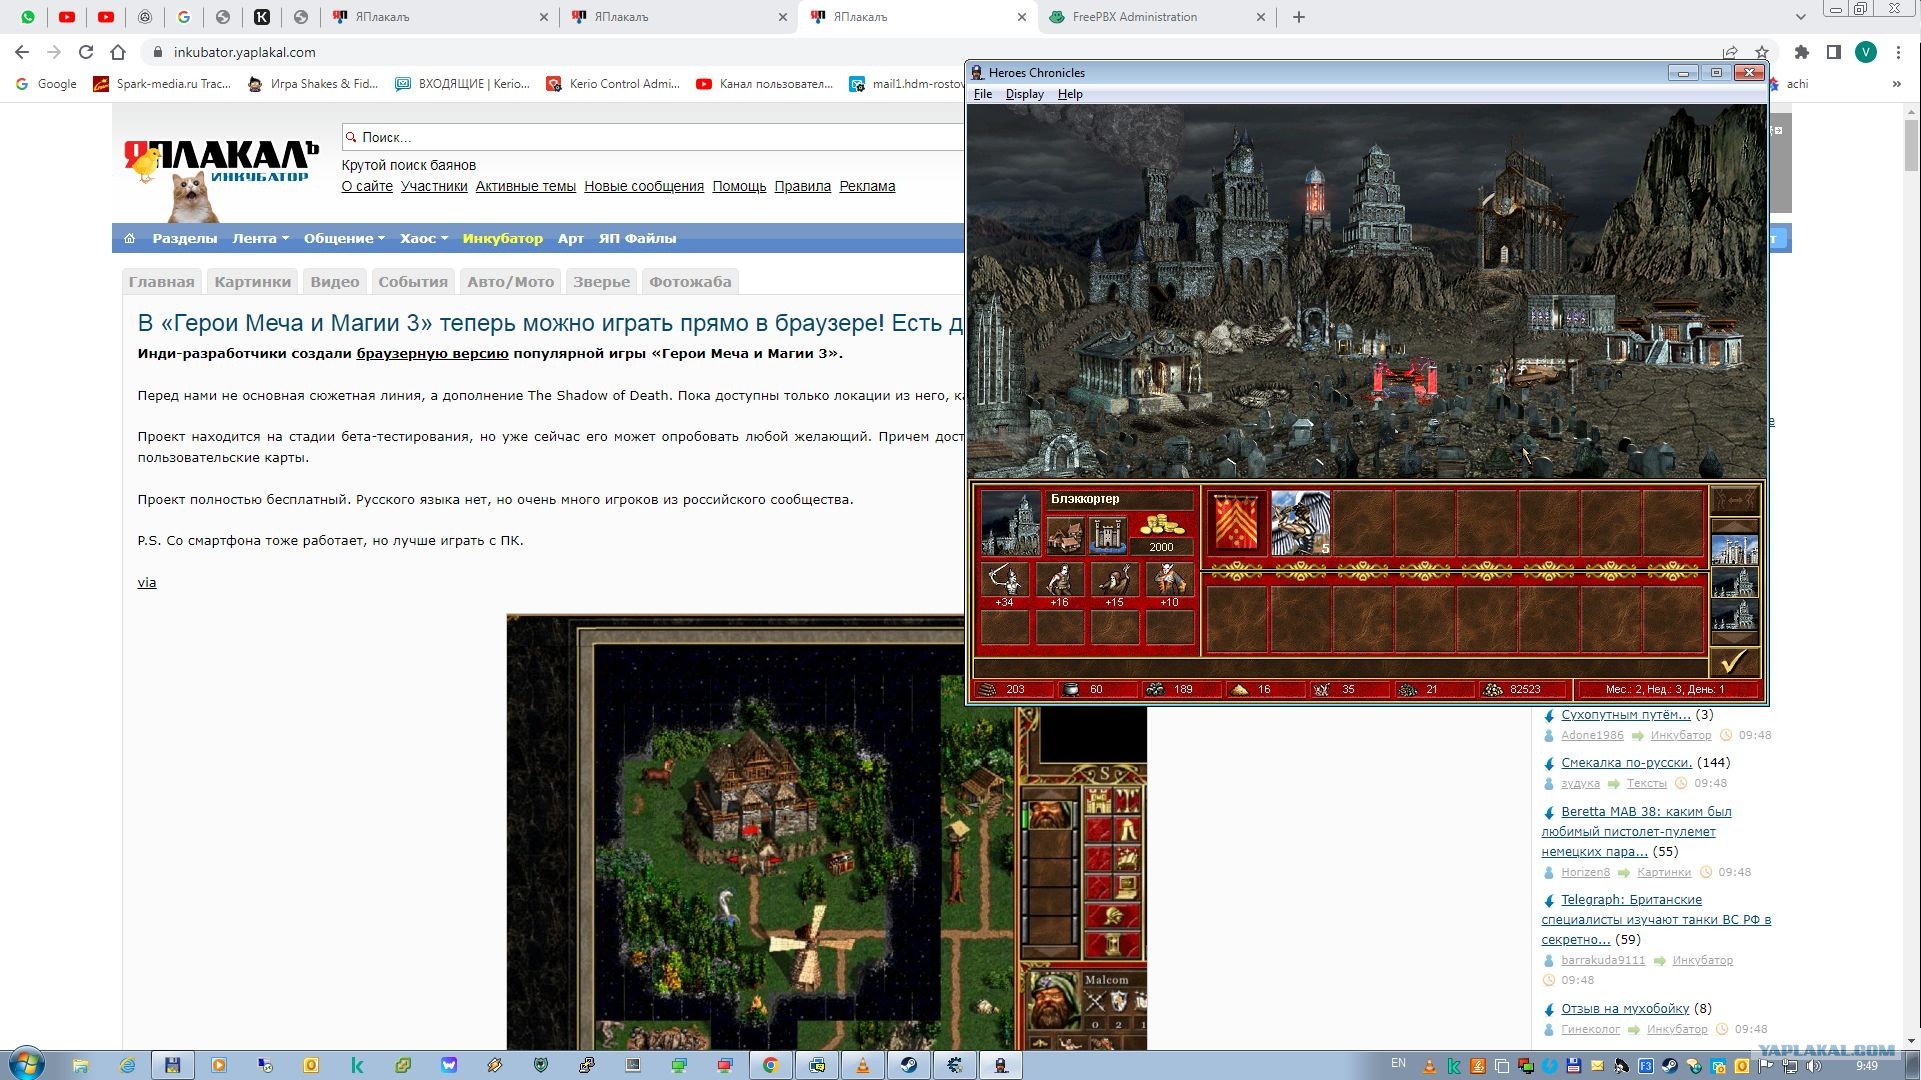Click the Chrome icon in the taskbar
This screenshot has height=1080, width=1921.
click(x=771, y=1065)
